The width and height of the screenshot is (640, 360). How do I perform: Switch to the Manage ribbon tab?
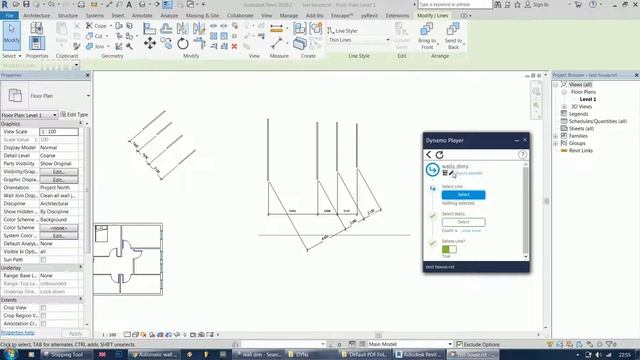(289, 16)
